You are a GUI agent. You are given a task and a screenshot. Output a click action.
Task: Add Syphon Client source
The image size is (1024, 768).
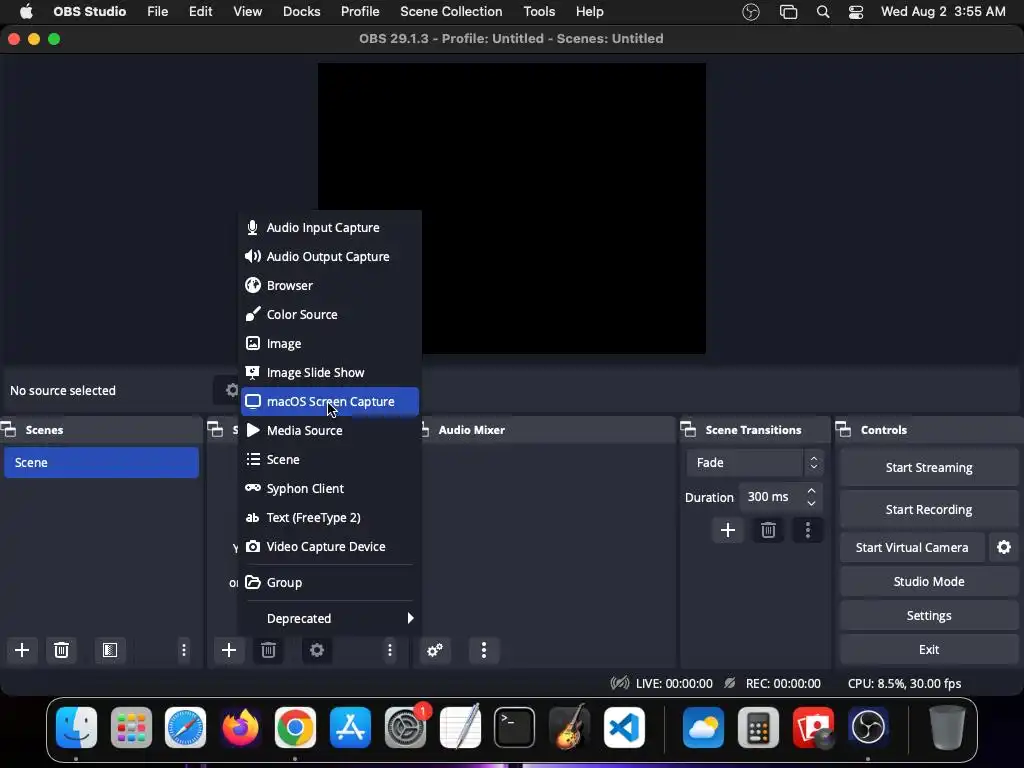point(330,488)
